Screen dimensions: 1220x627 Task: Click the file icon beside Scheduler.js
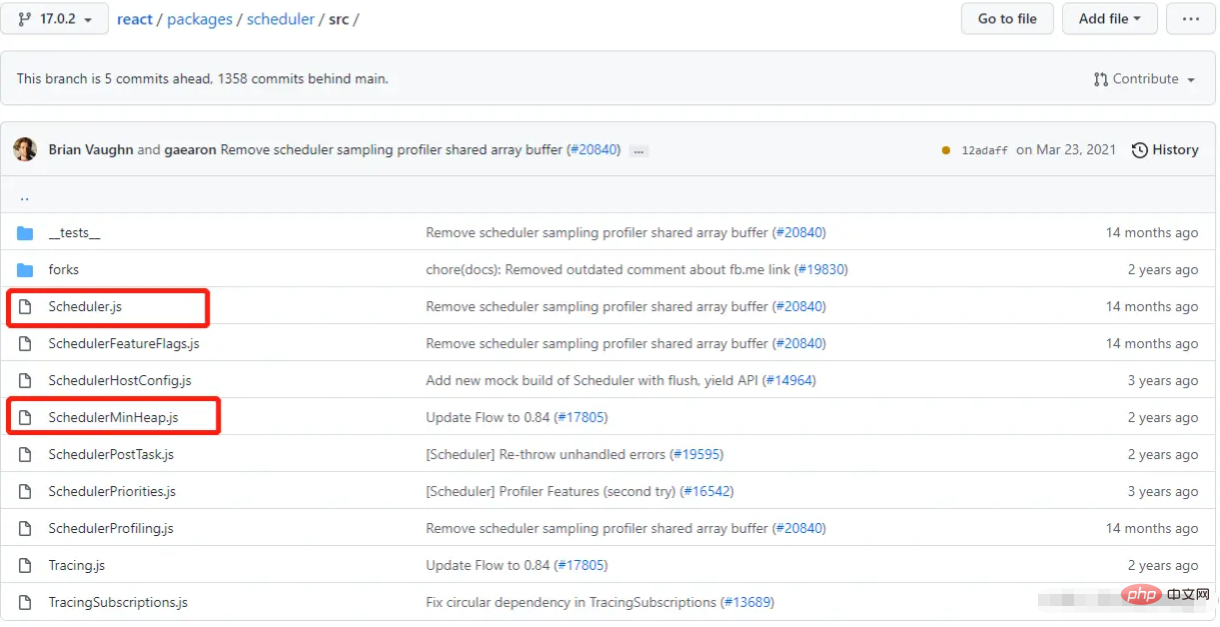[25, 307]
